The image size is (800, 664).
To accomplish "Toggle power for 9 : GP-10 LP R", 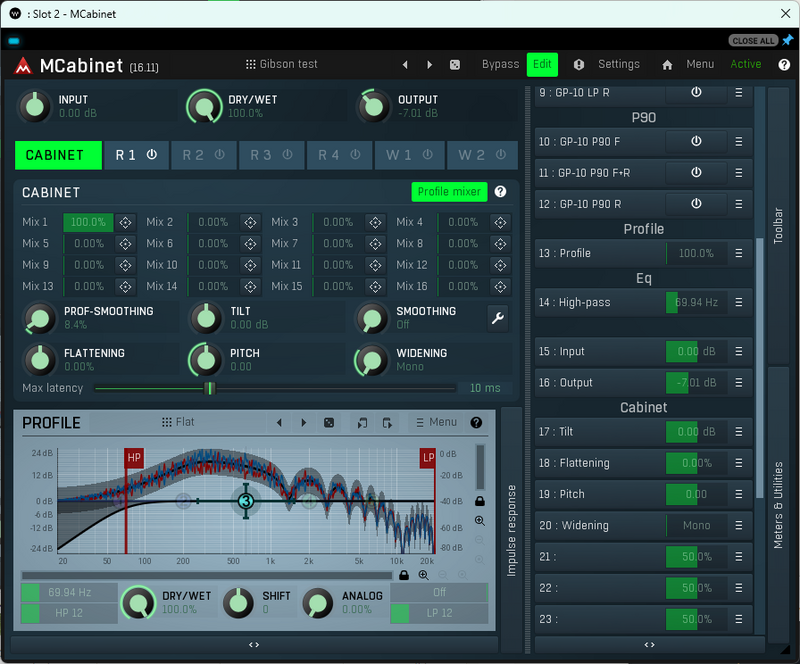I will click(696, 93).
